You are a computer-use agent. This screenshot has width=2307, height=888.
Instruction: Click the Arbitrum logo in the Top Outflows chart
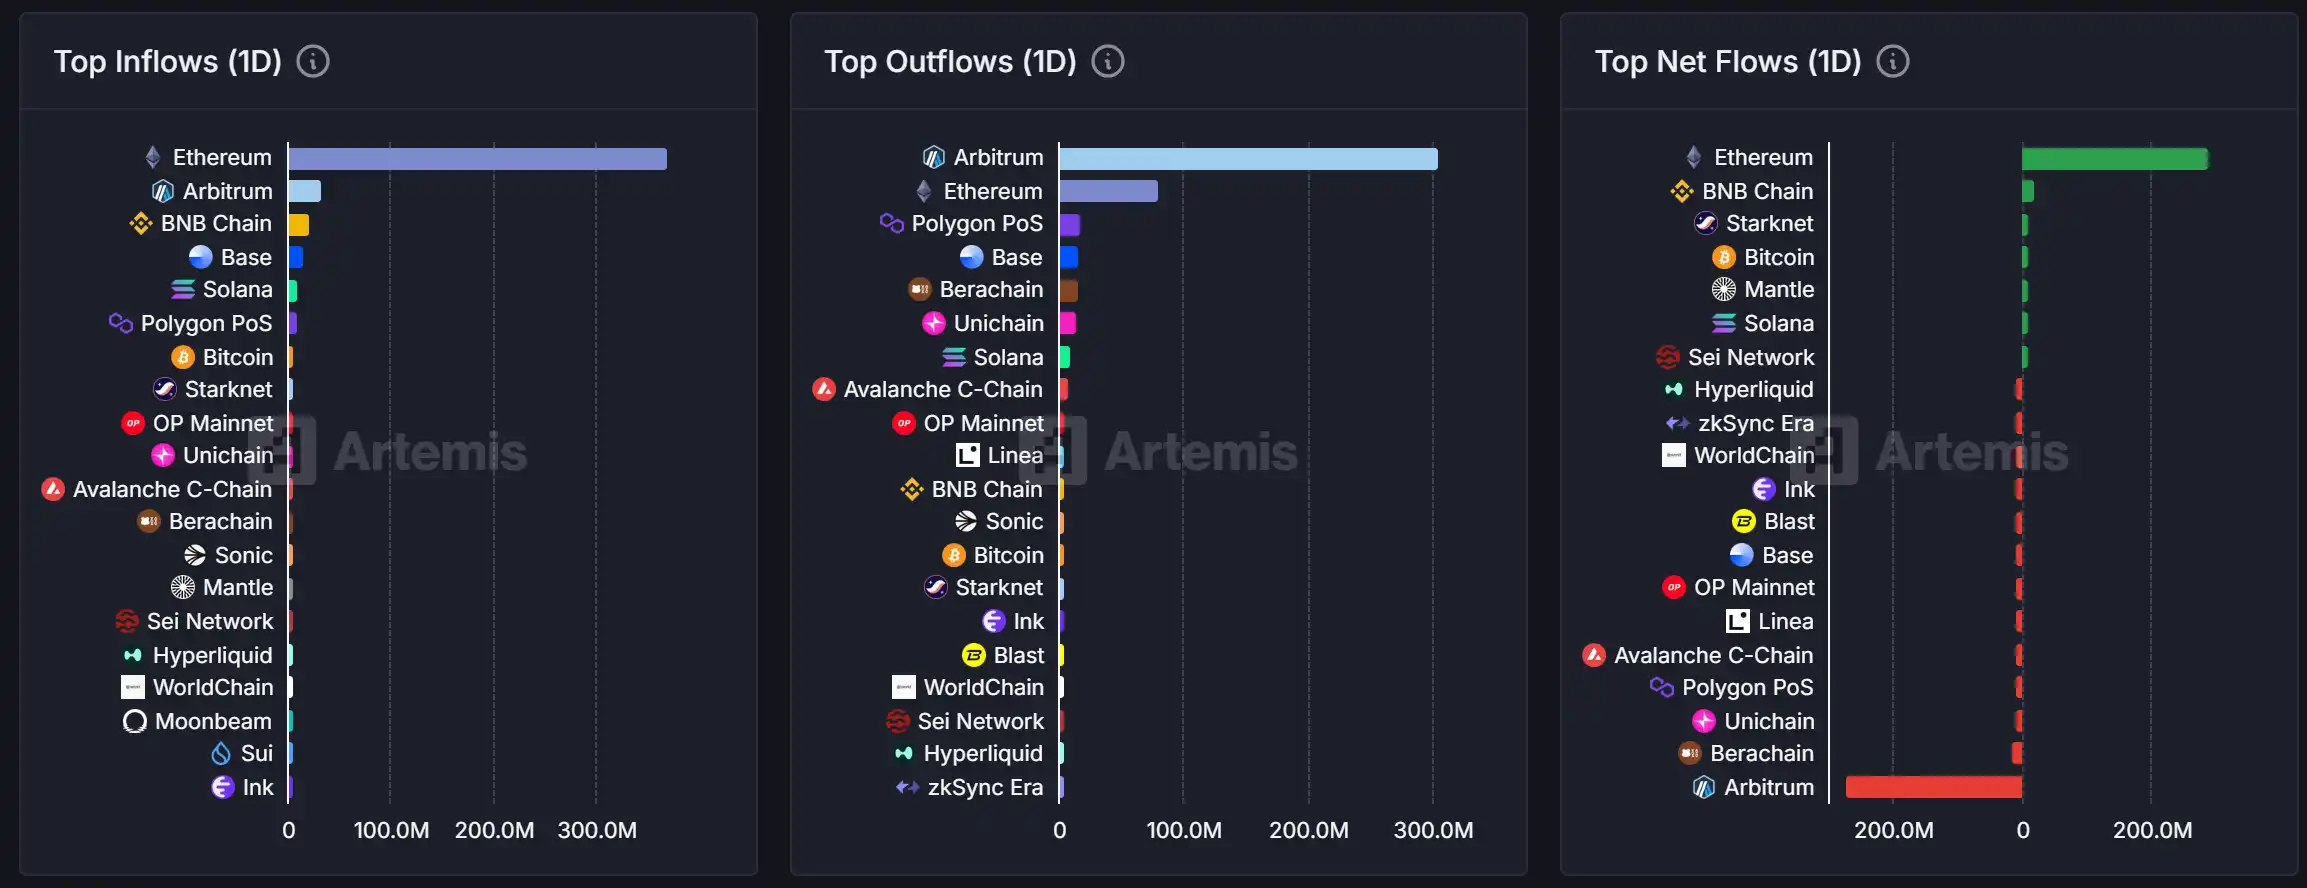pos(933,157)
